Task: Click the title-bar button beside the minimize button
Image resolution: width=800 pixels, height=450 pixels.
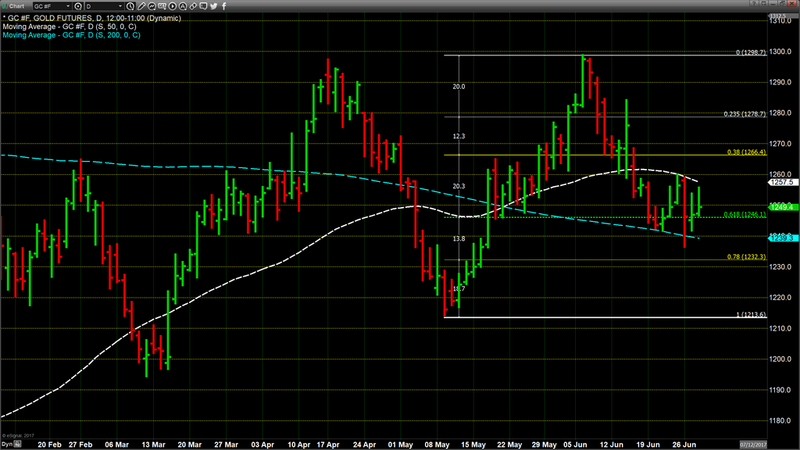Action: [x=764, y=3]
